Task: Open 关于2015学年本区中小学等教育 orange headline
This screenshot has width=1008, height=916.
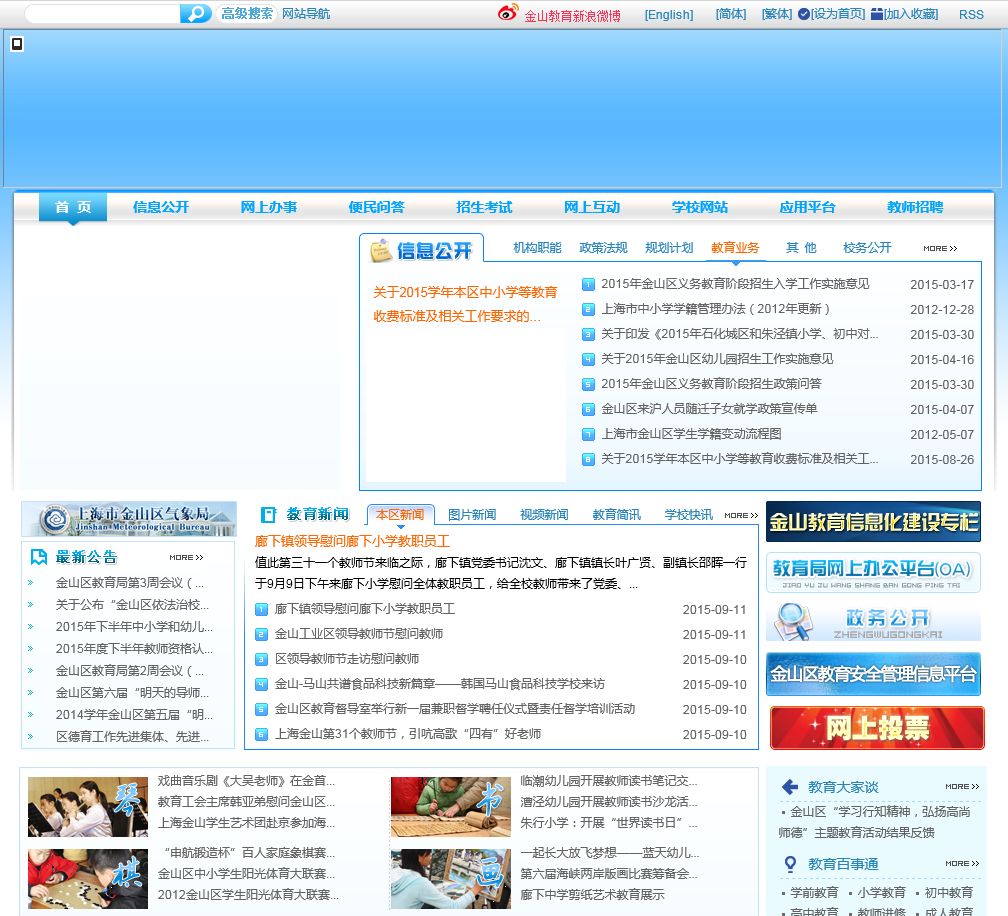Action: [465, 304]
